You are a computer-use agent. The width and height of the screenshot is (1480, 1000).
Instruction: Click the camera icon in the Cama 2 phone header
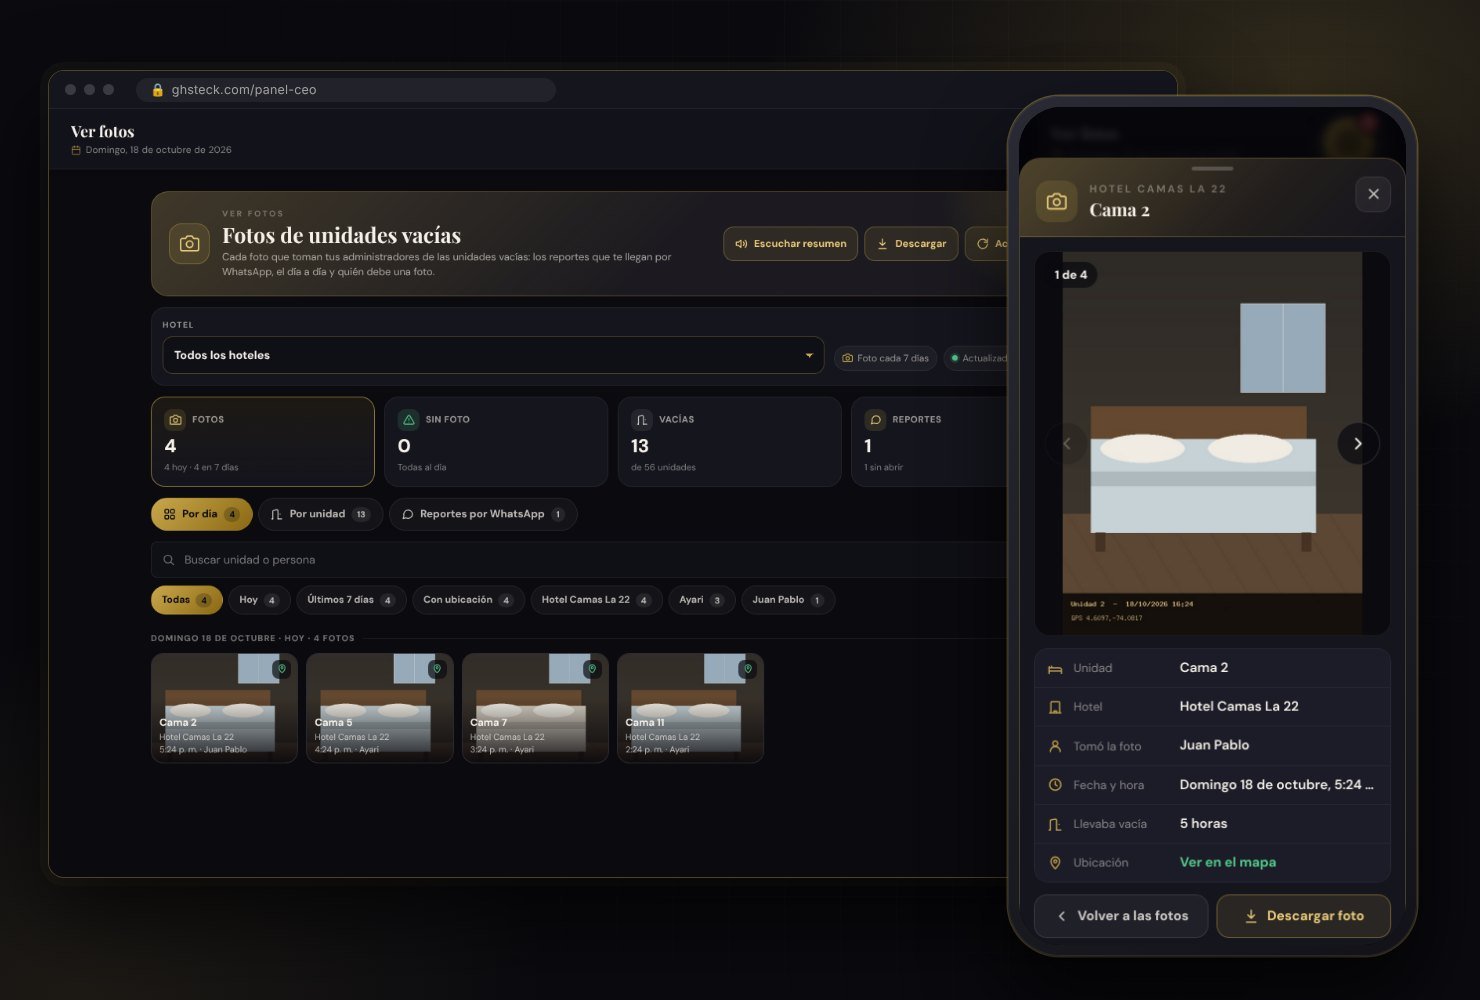[1056, 201]
